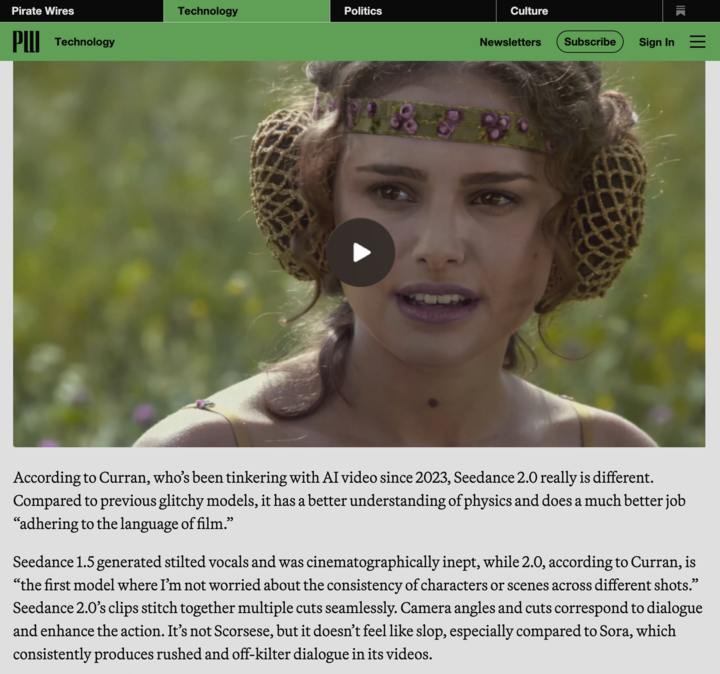Switch to the Politics tab
This screenshot has width=720, height=674.
(x=413, y=11)
